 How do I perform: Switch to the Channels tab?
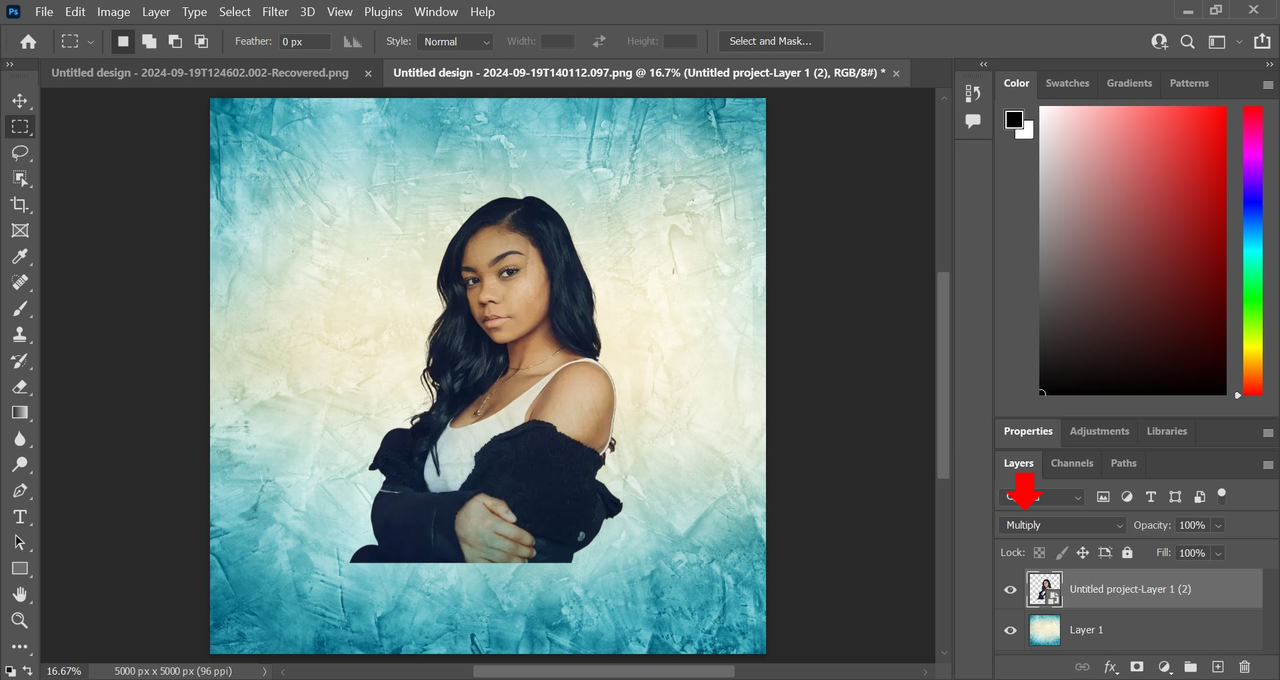1072,463
